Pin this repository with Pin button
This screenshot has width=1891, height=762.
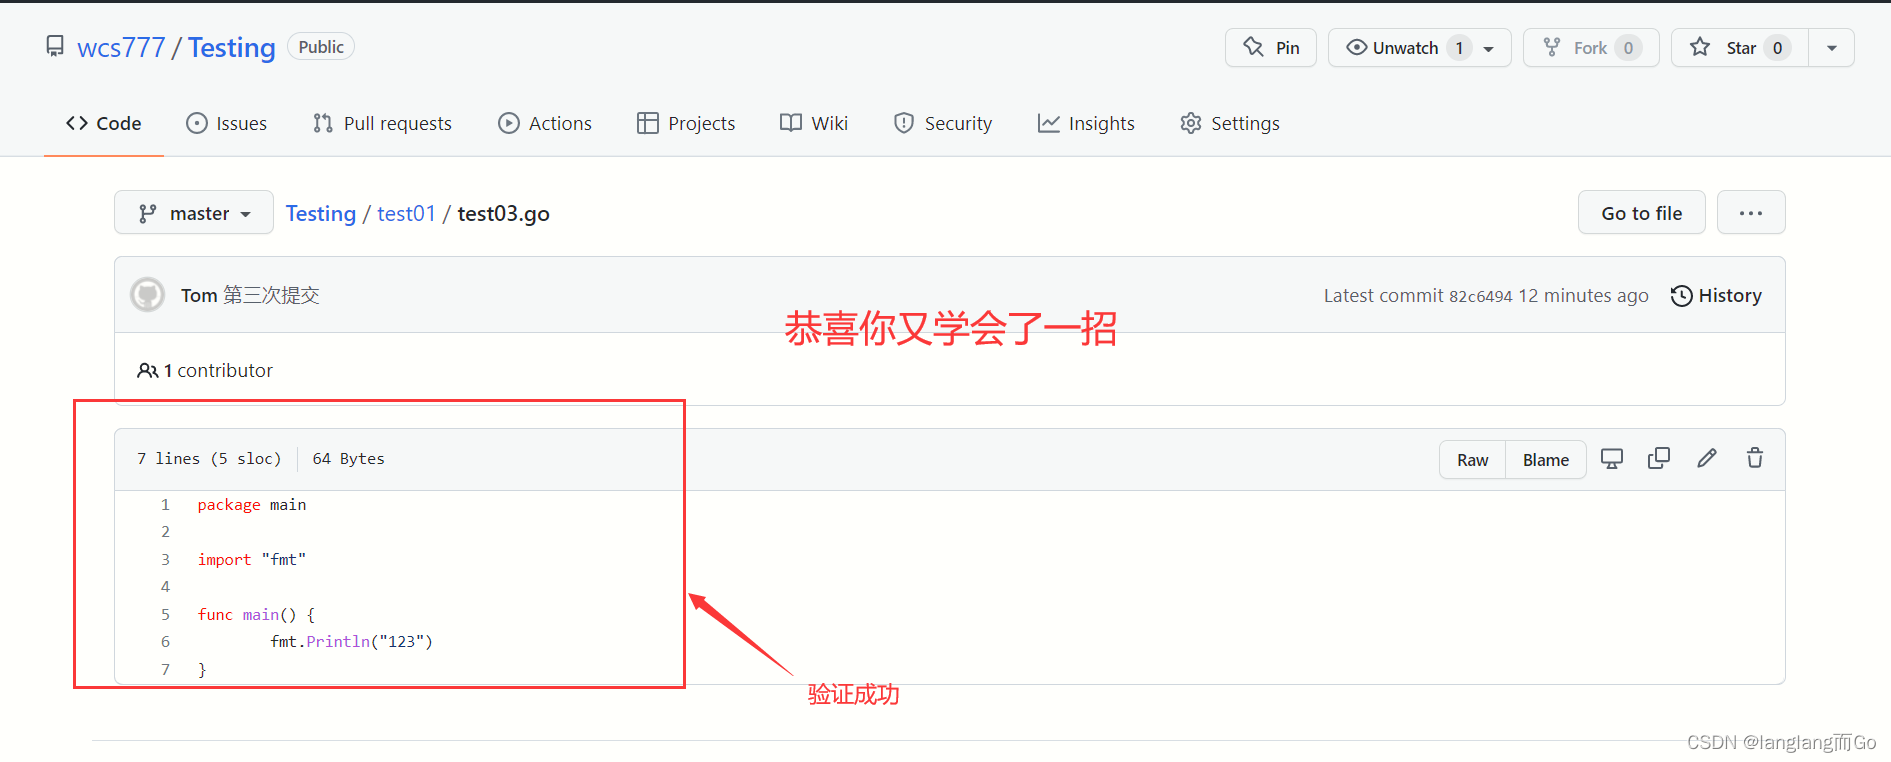[1271, 48]
